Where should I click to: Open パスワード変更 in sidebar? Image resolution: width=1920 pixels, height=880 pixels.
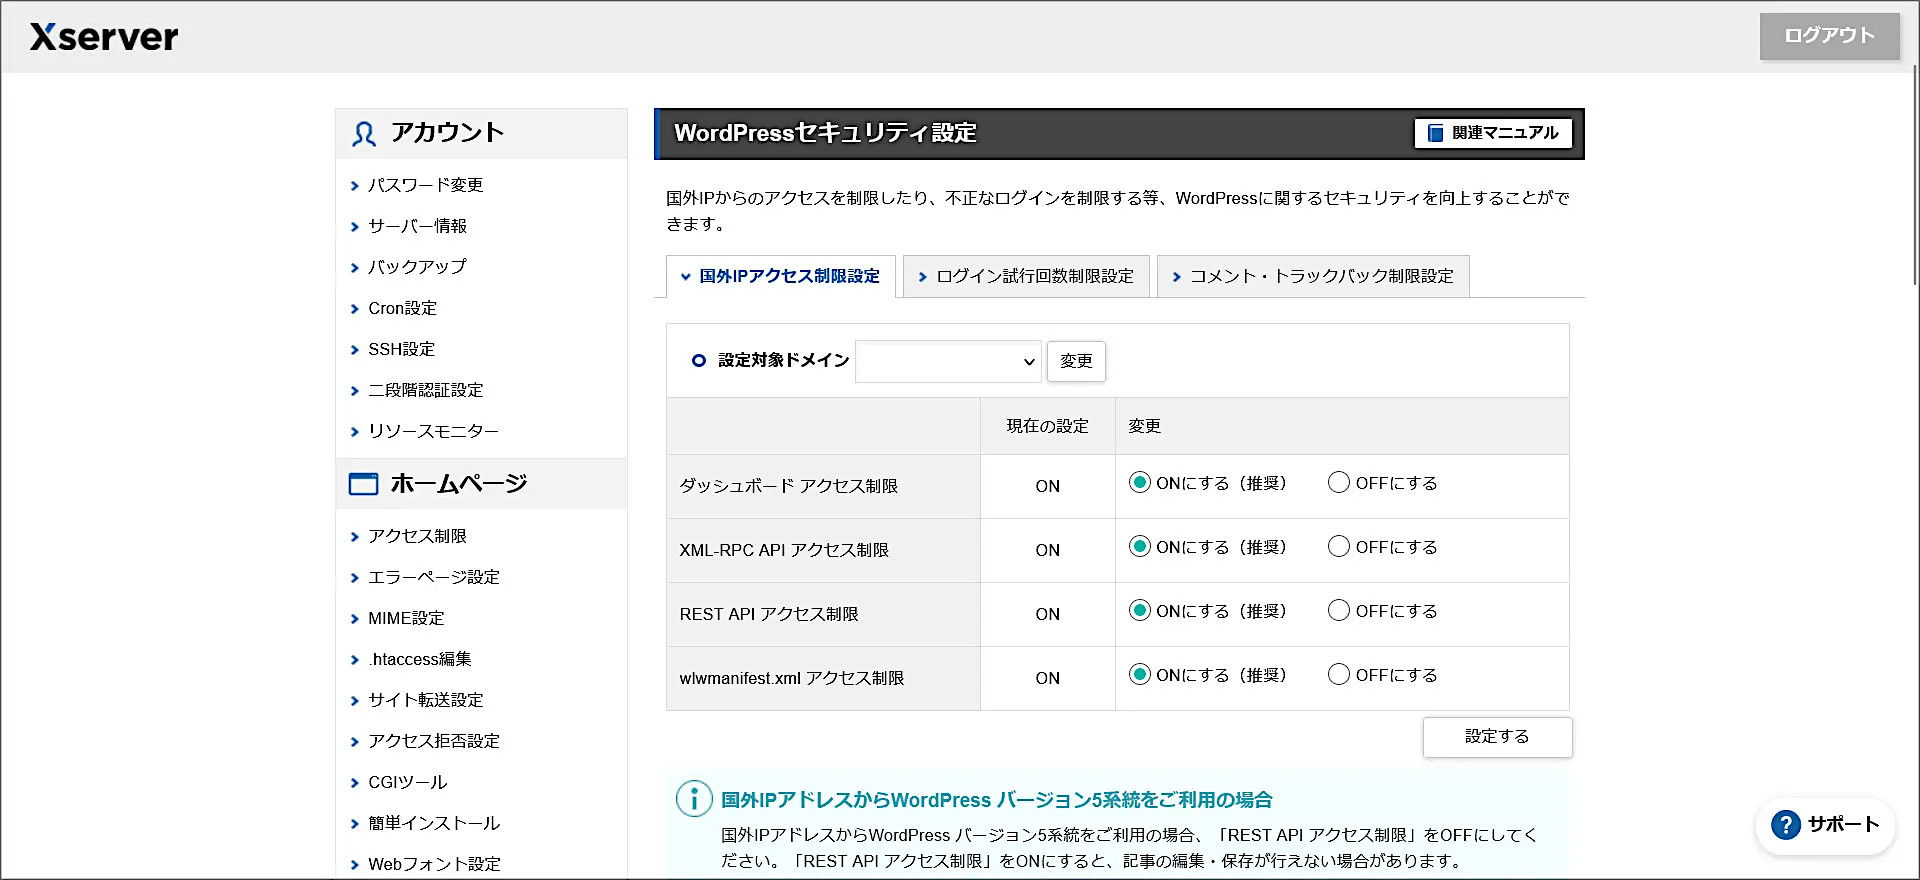(x=425, y=185)
